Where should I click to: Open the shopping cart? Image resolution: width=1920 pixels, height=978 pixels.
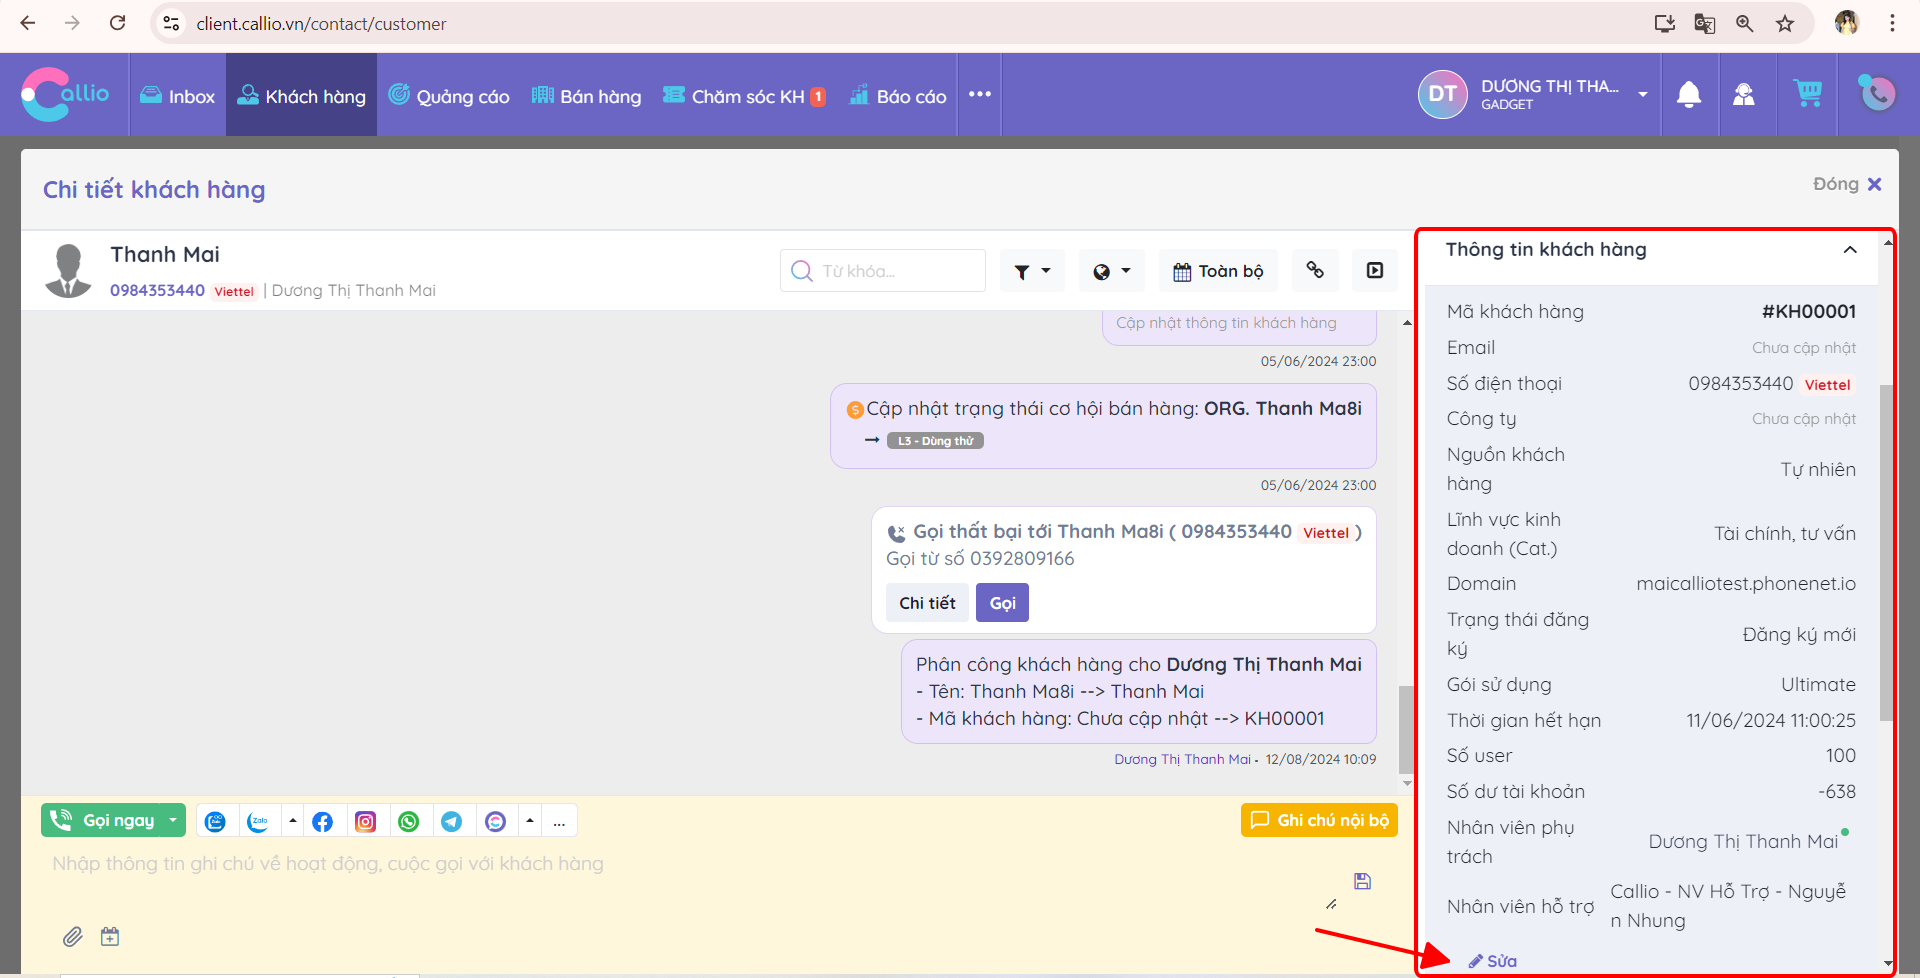click(1808, 93)
